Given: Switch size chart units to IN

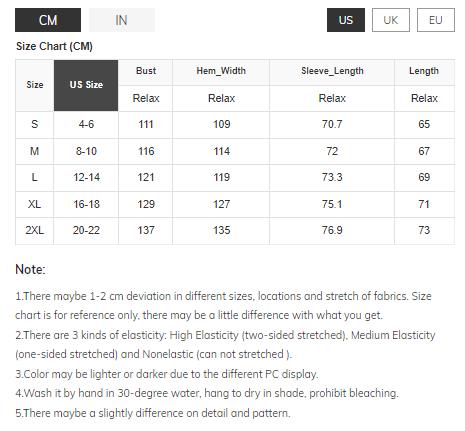Looking at the screenshot, I should pos(122,20).
